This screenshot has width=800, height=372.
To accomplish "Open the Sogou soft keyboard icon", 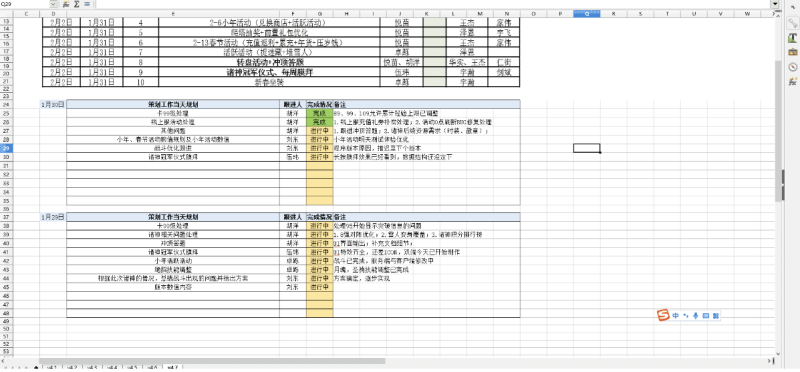I will pyautogui.click(x=706, y=316).
